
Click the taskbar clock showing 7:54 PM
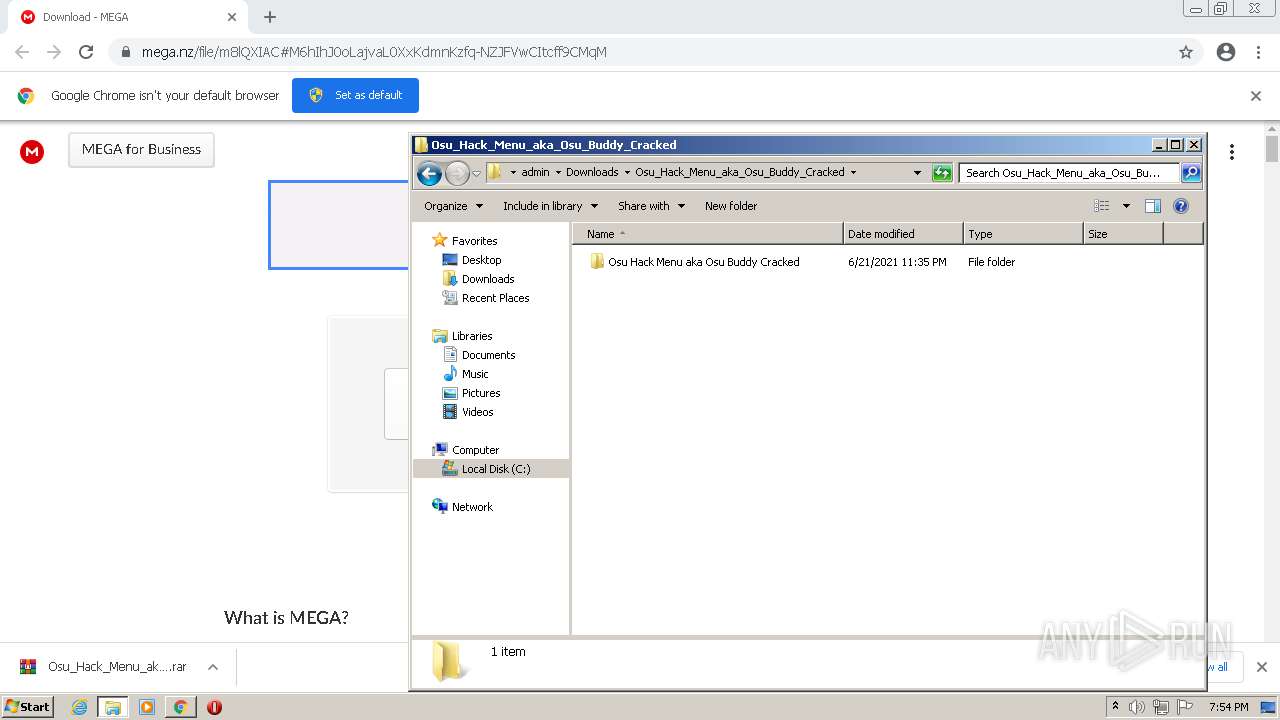[x=1228, y=707]
